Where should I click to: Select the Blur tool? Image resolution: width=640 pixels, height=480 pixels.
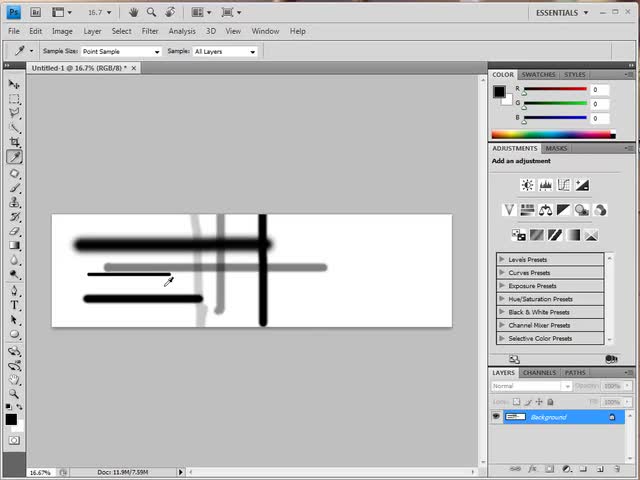click(14, 260)
